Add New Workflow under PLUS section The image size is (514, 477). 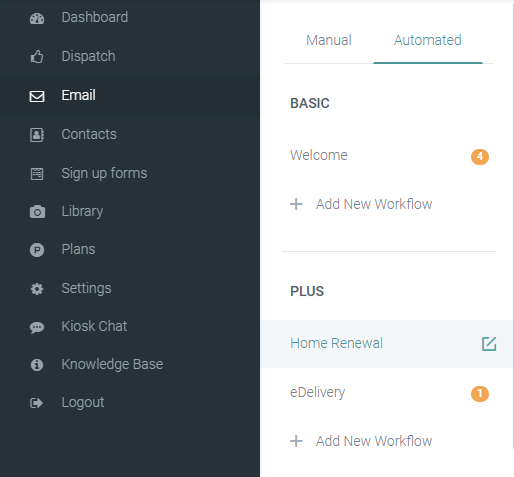point(361,441)
